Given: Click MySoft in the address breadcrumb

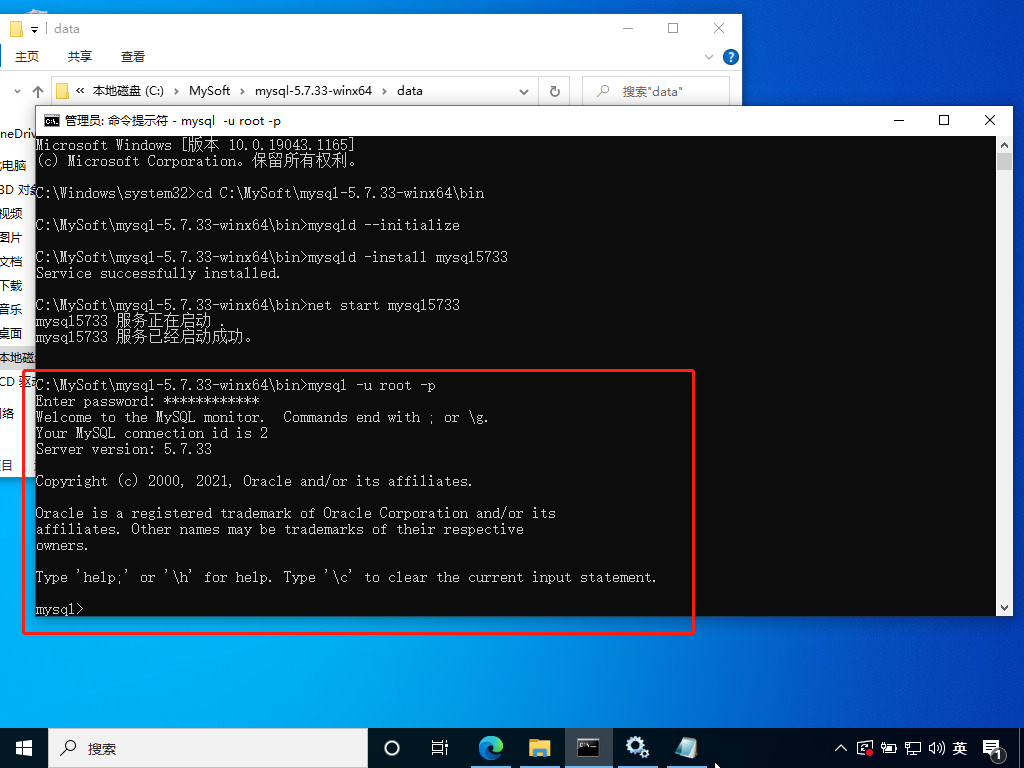Looking at the screenshot, I should point(210,91).
